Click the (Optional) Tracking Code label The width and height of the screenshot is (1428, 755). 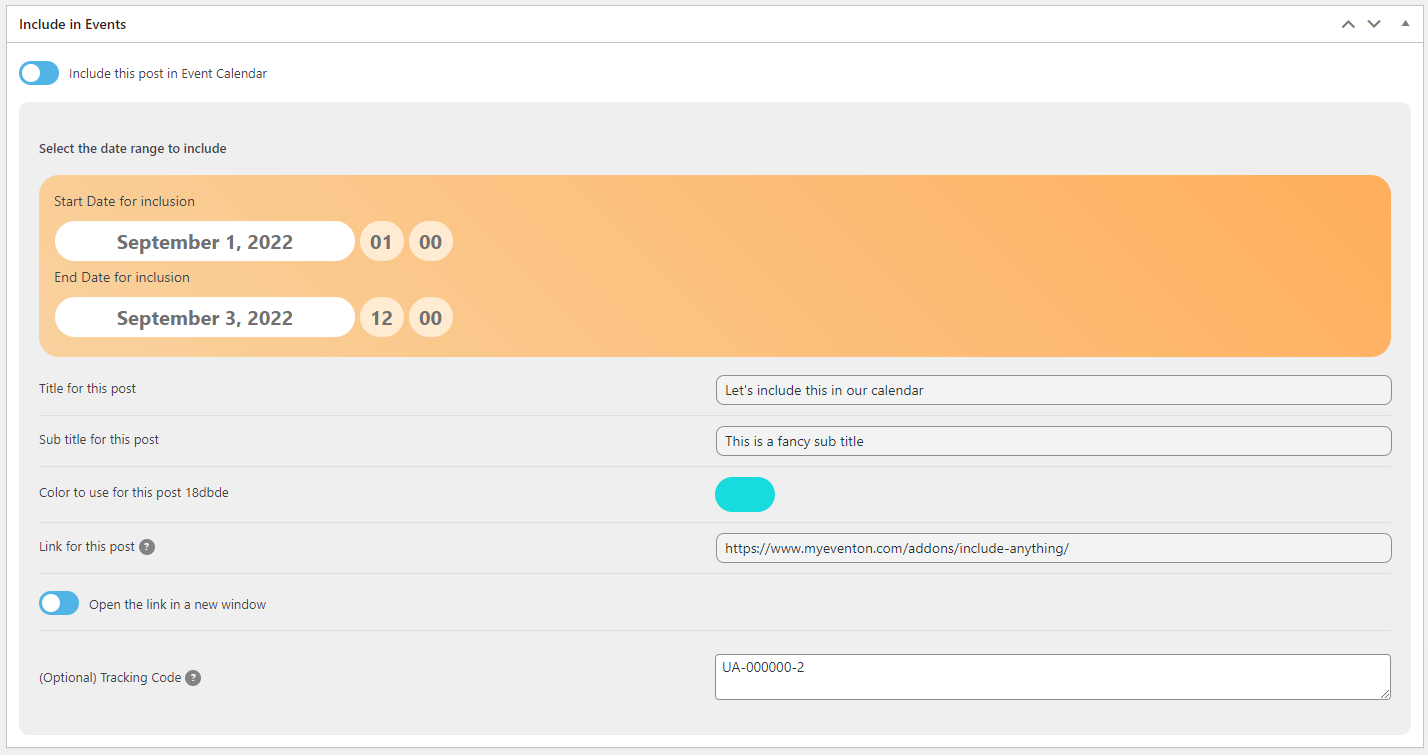pyautogui.click(x=110, y=677)
